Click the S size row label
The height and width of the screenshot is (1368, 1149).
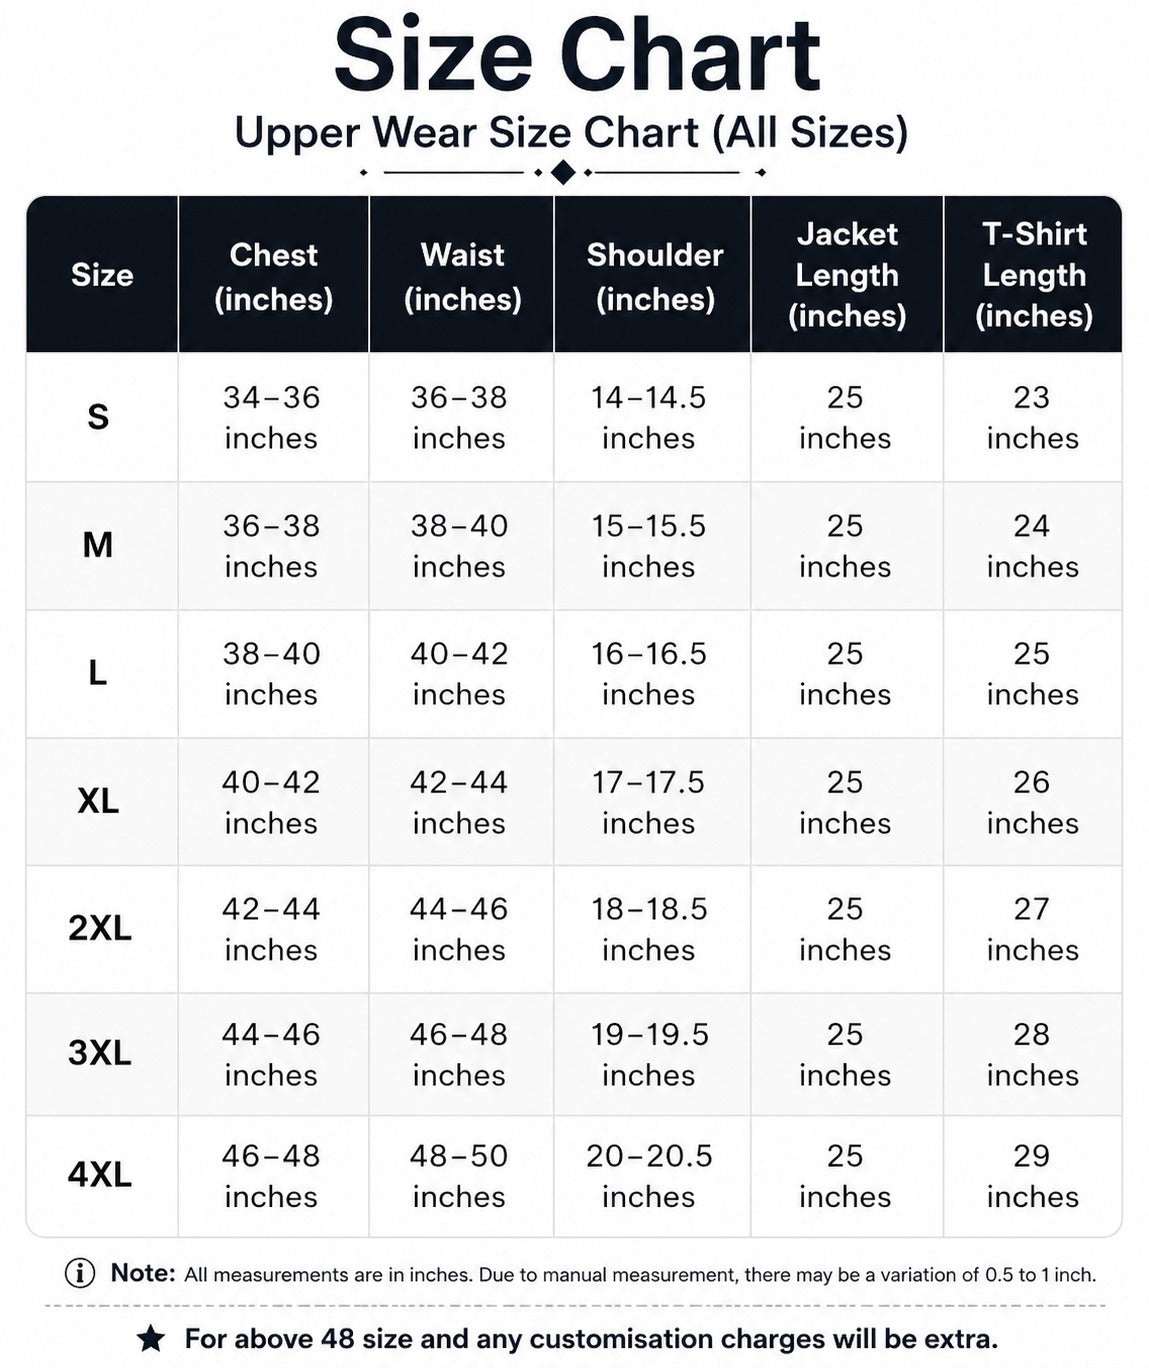click(x=98, y=417)
